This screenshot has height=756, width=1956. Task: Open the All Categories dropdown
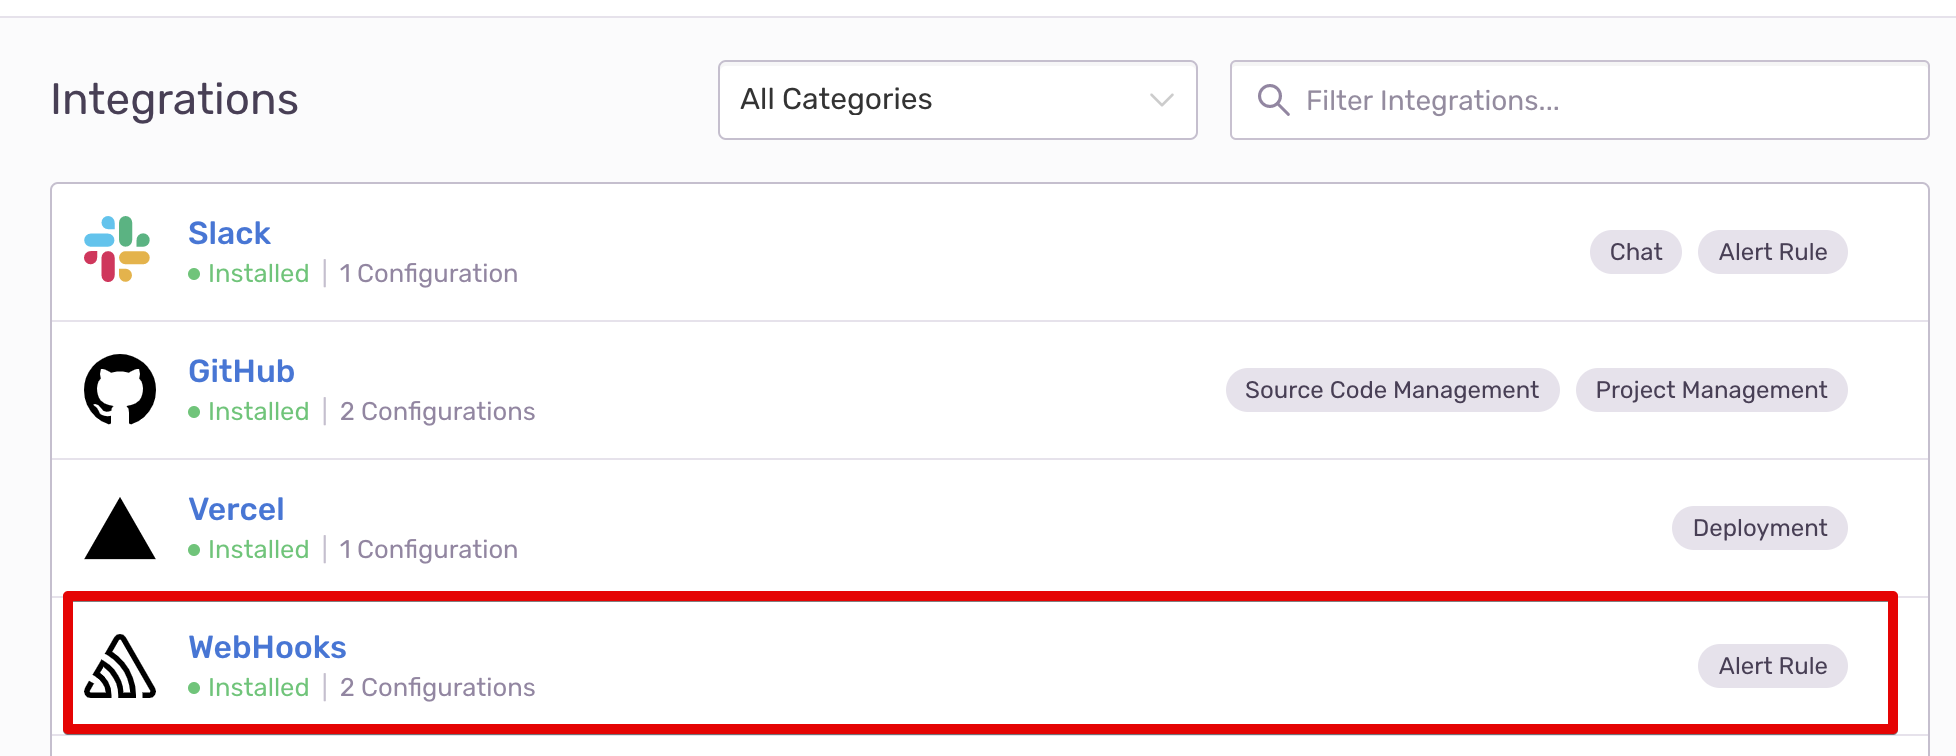[958, 100]
